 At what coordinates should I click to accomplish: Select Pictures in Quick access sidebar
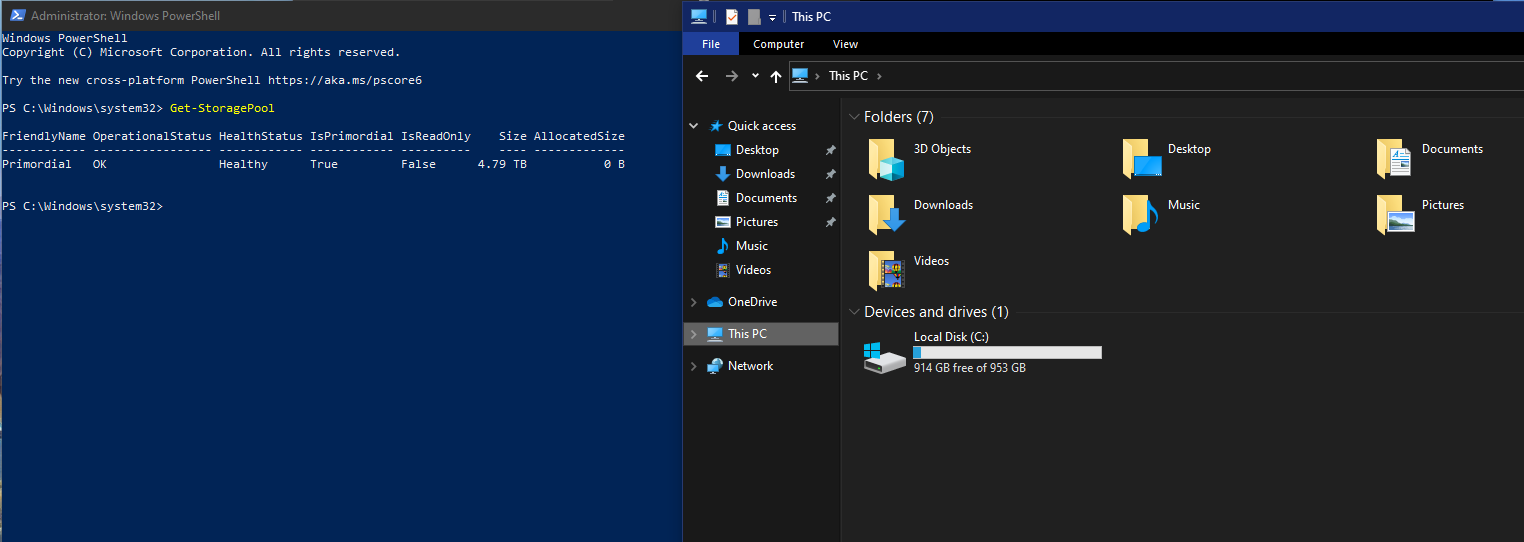pos(757,222)
